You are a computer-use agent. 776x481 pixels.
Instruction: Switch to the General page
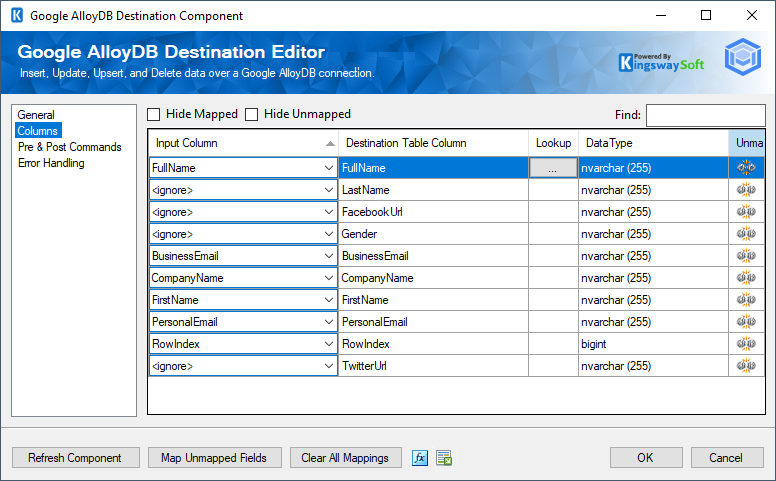pos(36,115)
